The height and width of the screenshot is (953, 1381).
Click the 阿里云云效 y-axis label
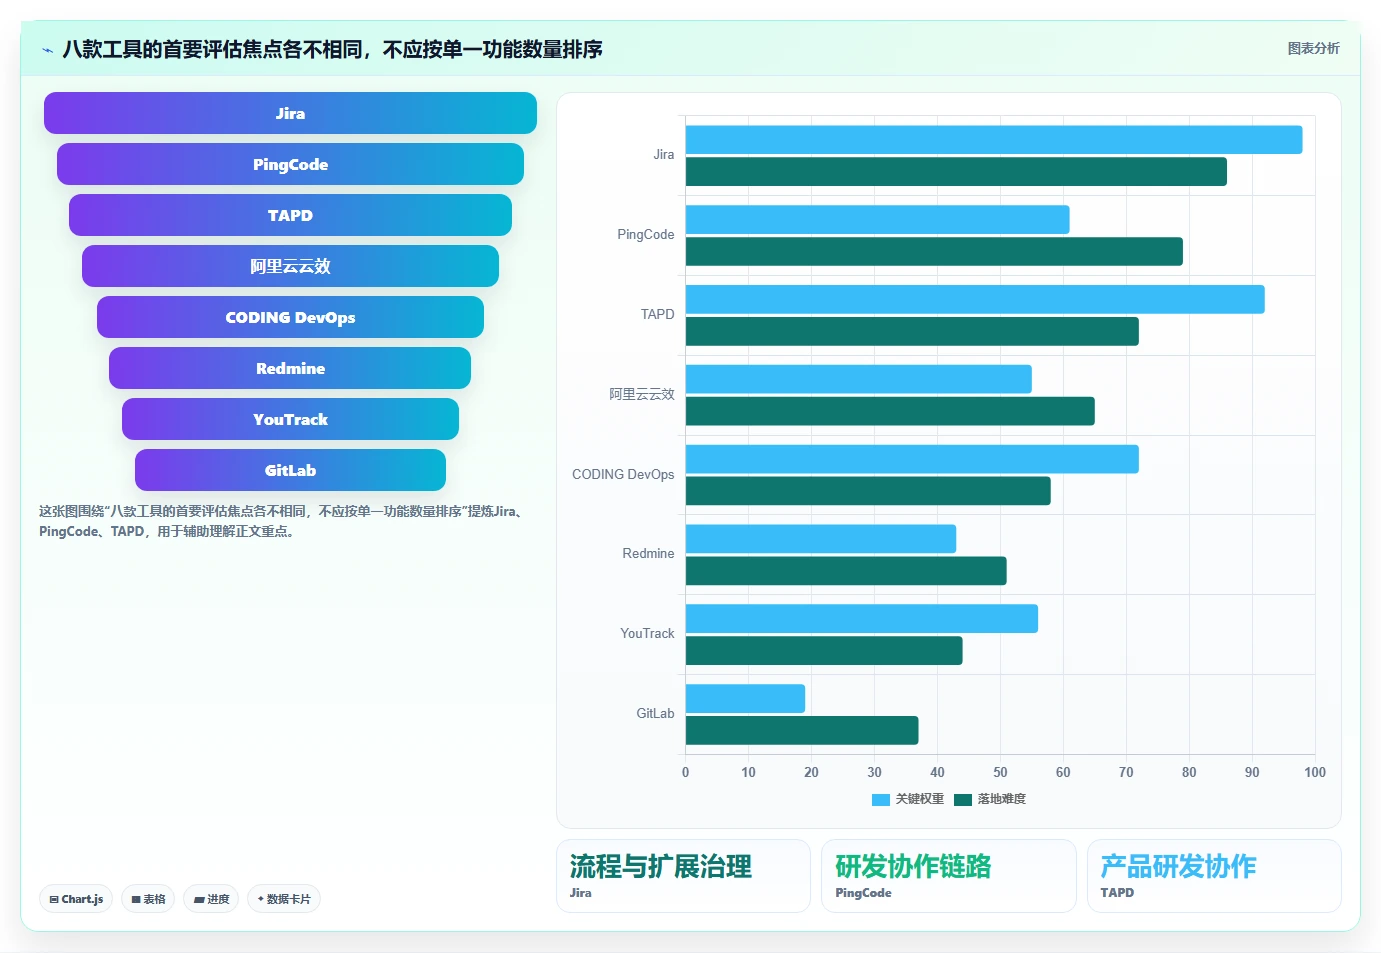pos(642,395)
